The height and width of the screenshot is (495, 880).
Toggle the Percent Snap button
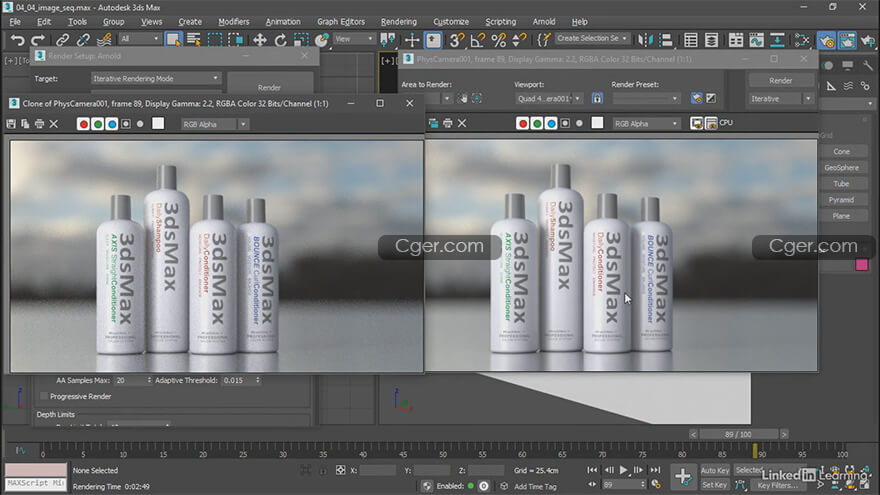498,40
